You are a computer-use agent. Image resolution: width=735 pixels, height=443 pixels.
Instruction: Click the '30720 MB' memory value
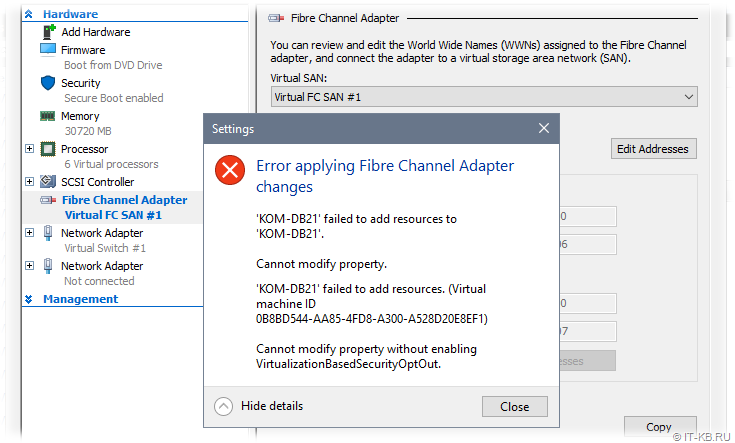[88, 131]
